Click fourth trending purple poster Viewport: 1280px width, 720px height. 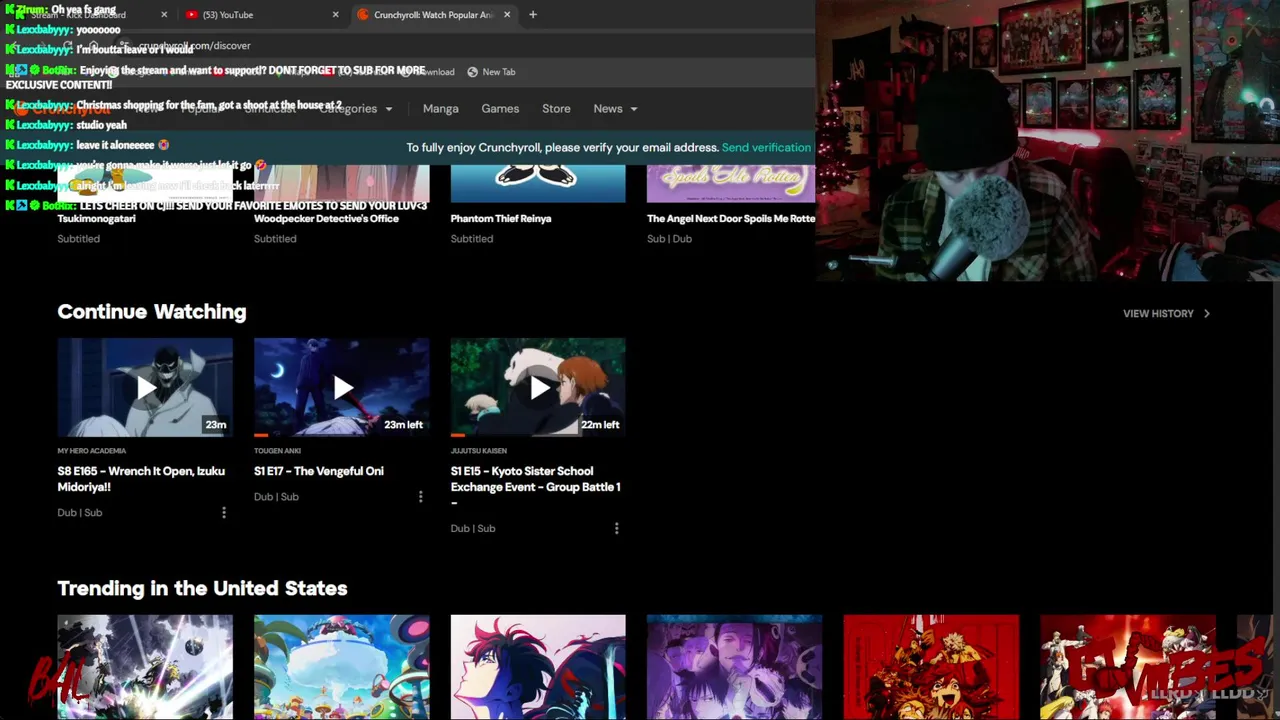[x=734, y=667]
